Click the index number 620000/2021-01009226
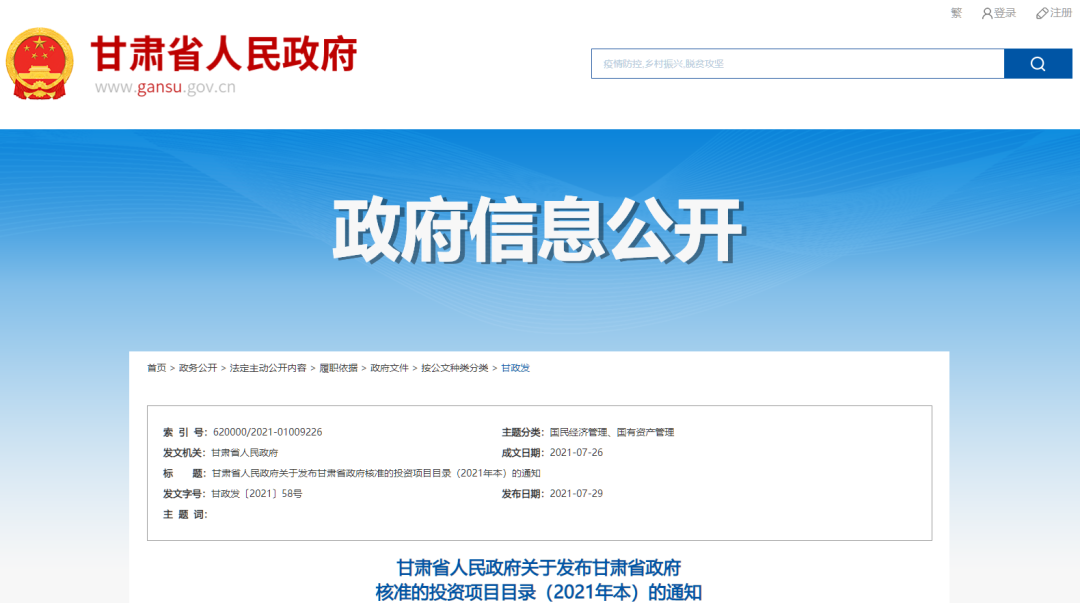The image size is (1080, 603). tap(267, 432)
